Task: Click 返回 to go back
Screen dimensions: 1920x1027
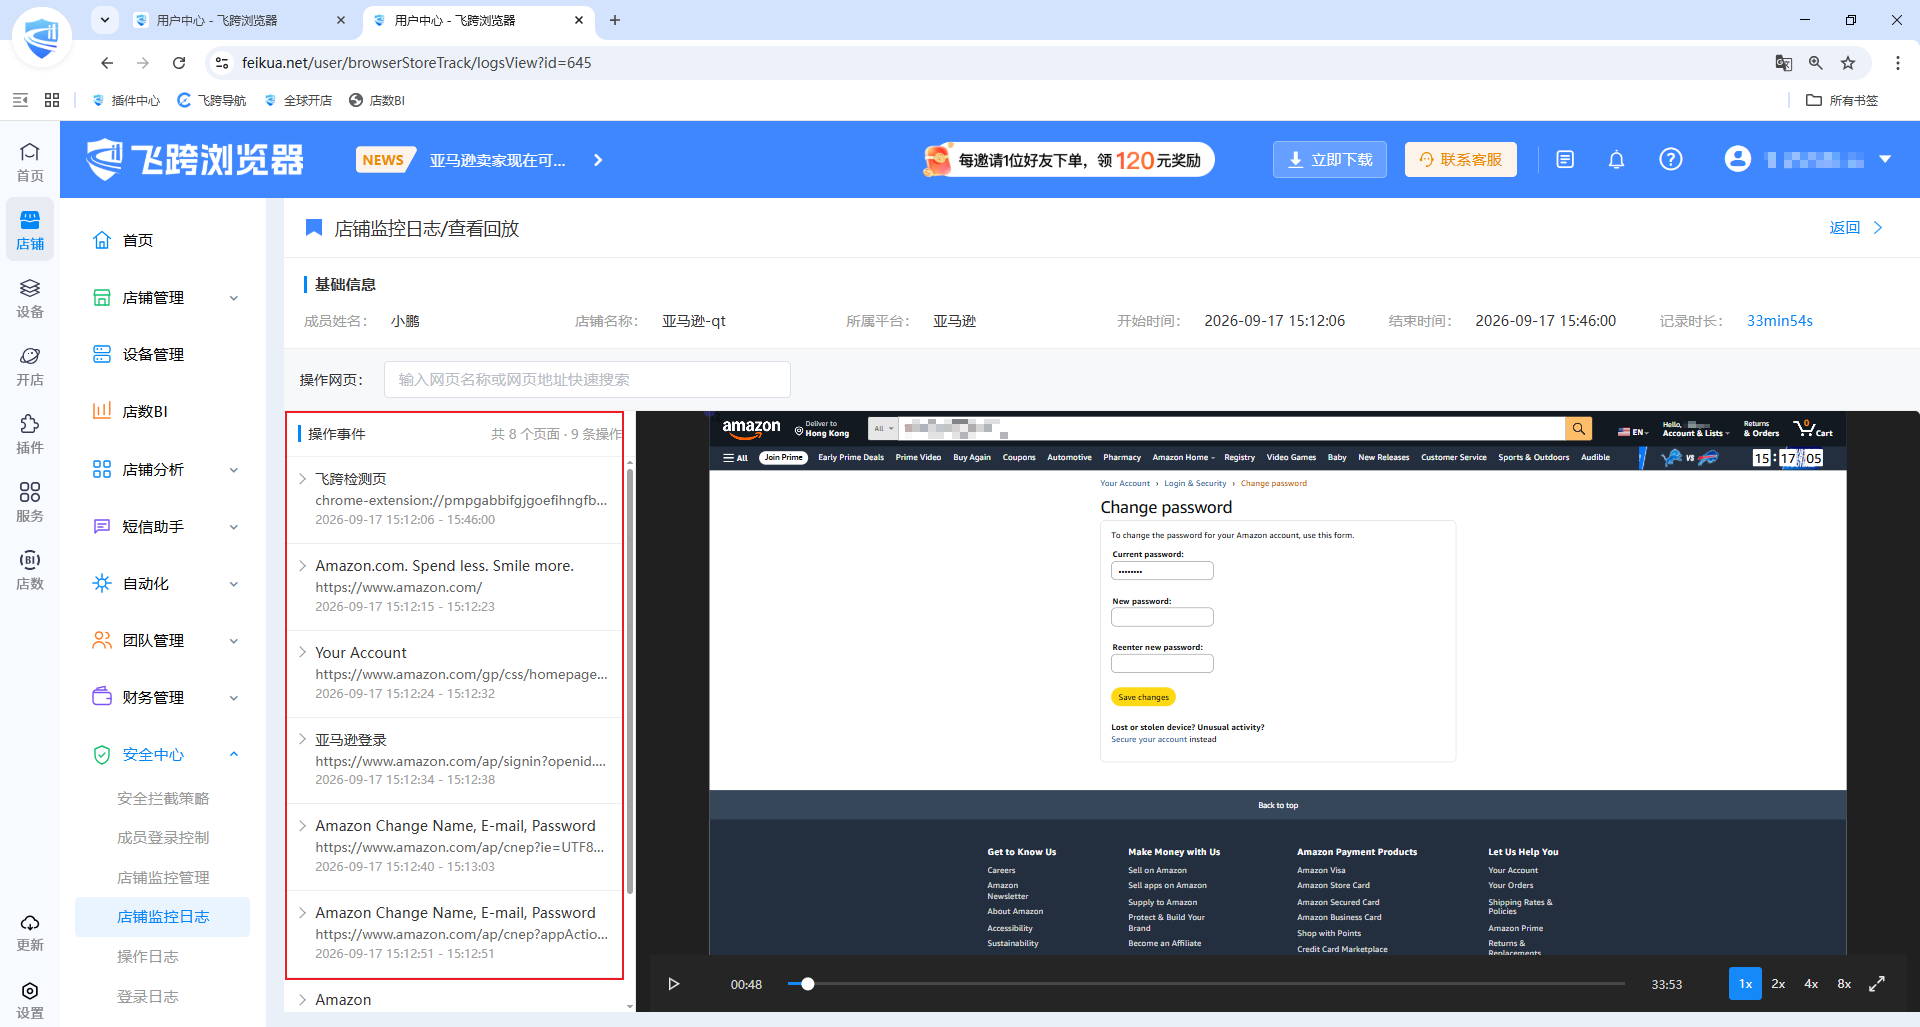Action: pyautogui.click(x=1856, y=228)
